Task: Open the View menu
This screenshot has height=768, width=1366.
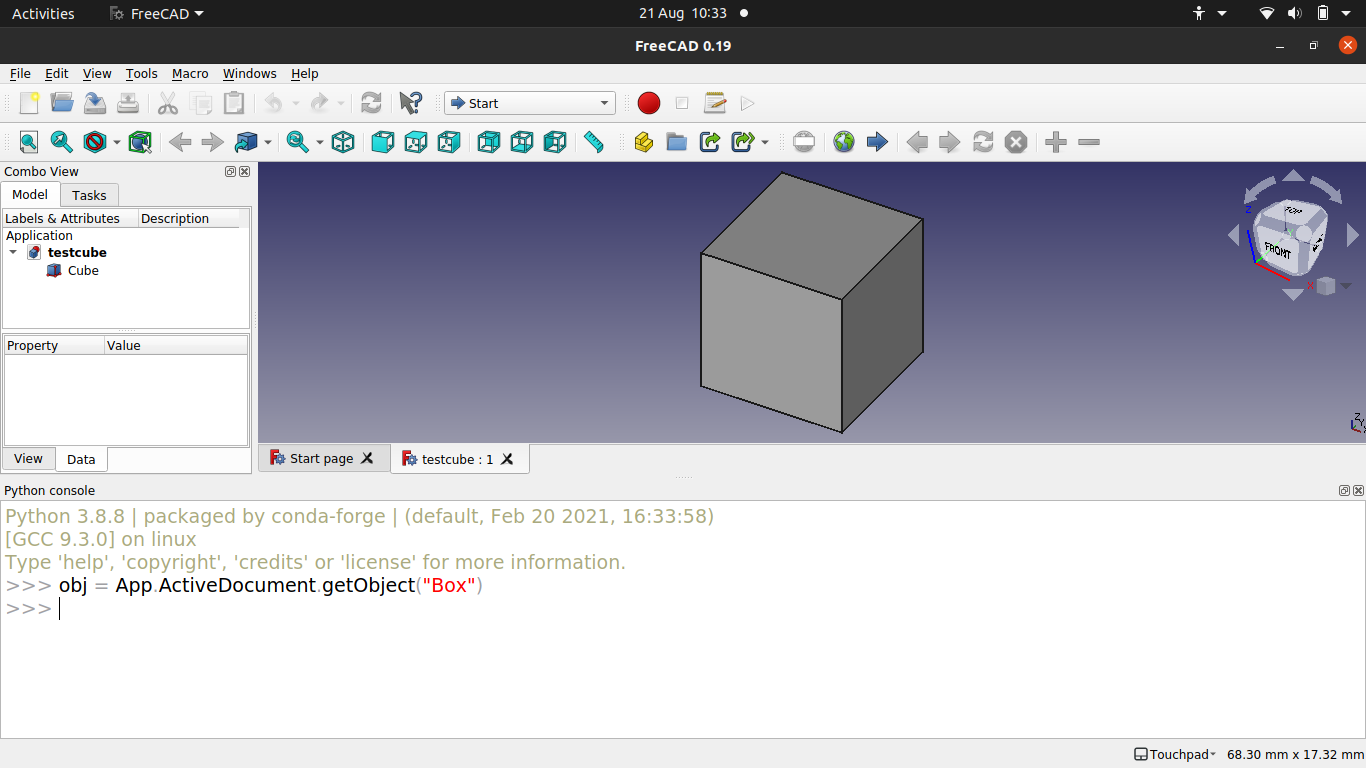Action: click(x=97, y=73)
